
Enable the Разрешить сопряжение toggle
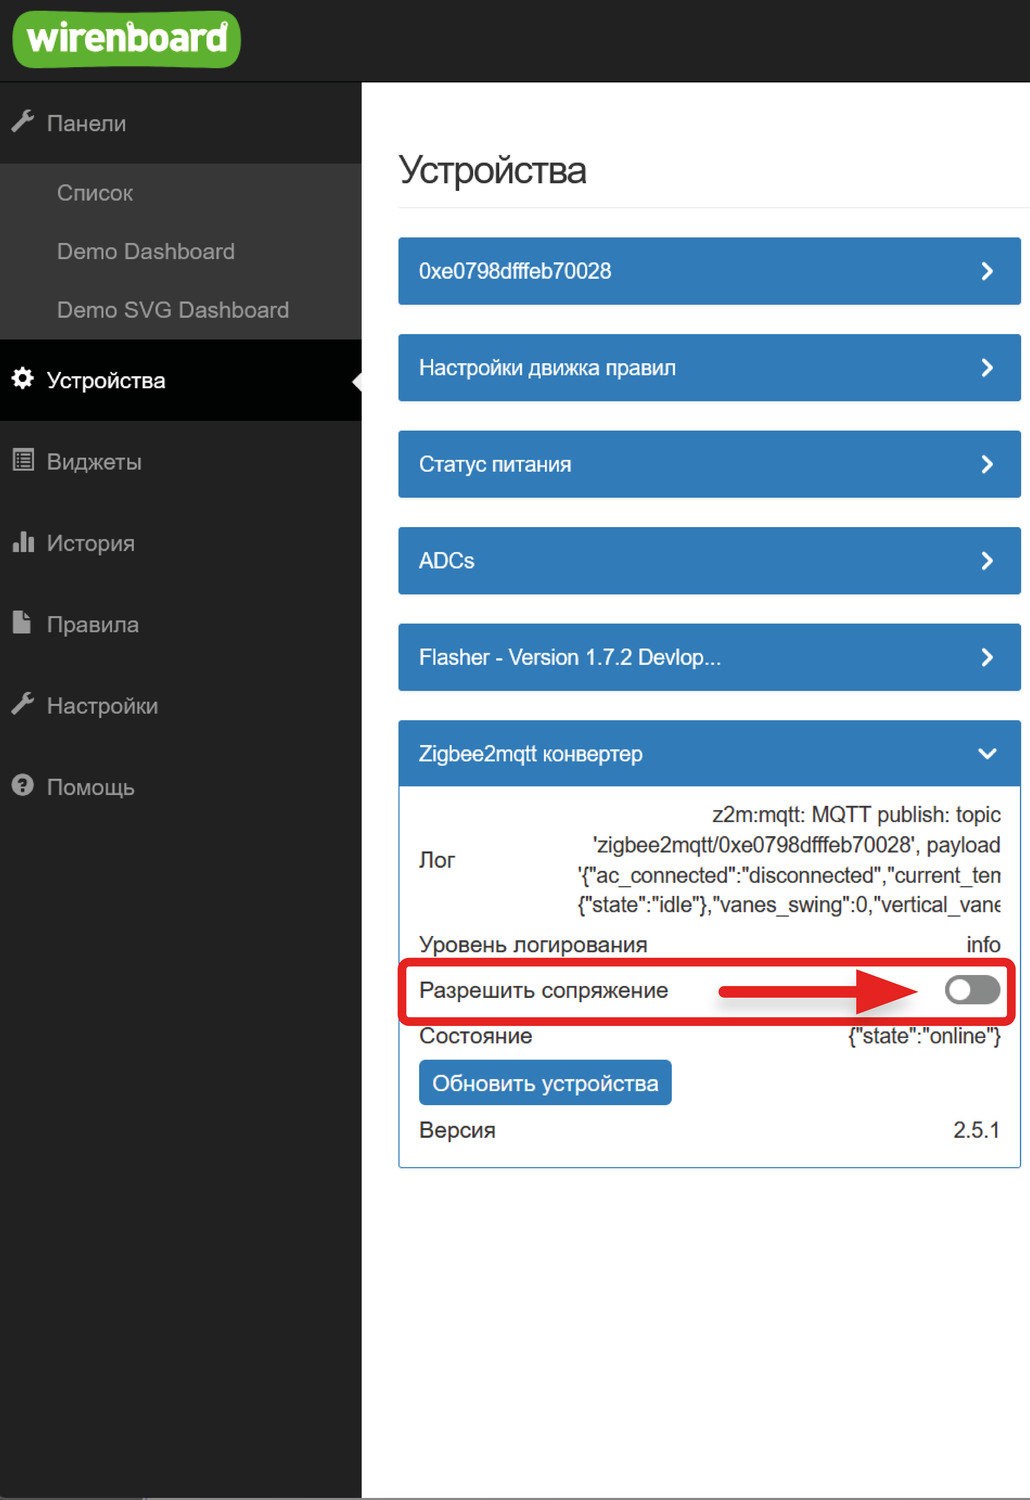click(972, 990)
